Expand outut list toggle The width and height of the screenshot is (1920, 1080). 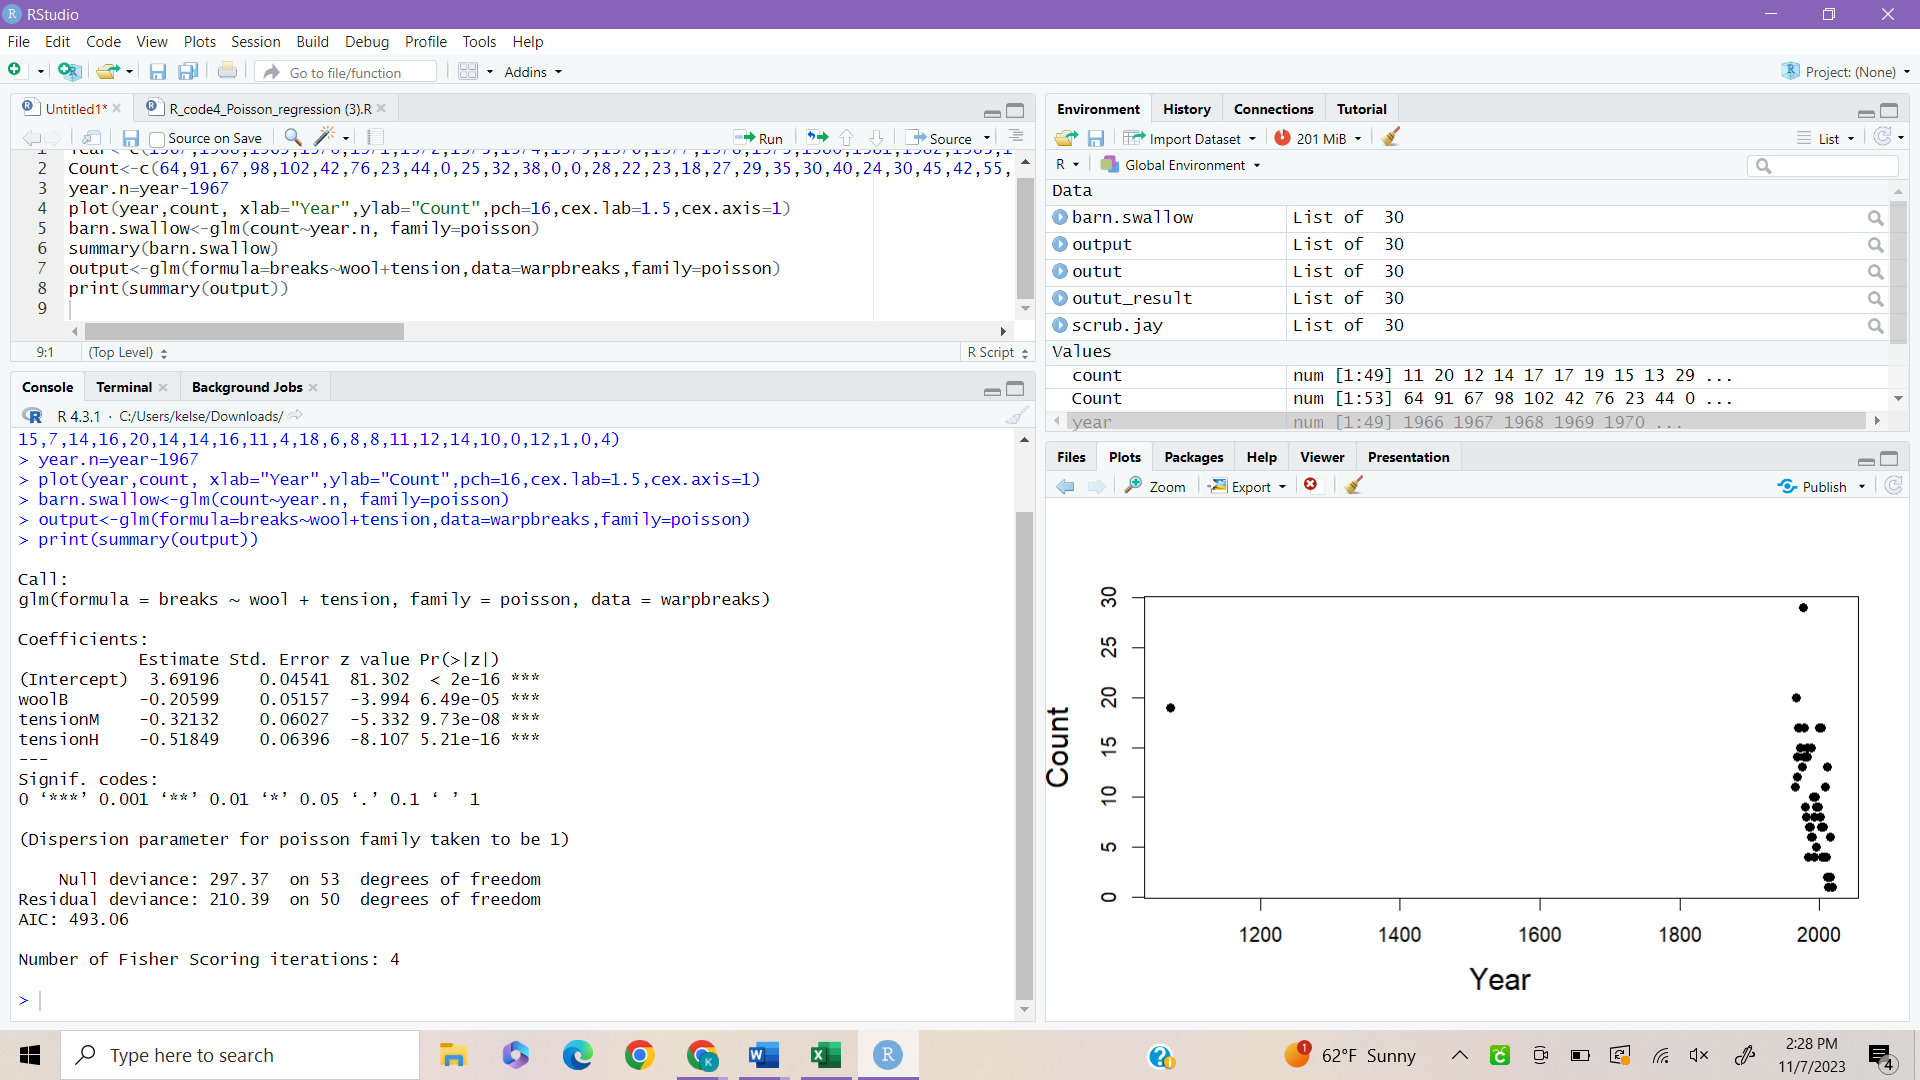(x=1060, y=271)
